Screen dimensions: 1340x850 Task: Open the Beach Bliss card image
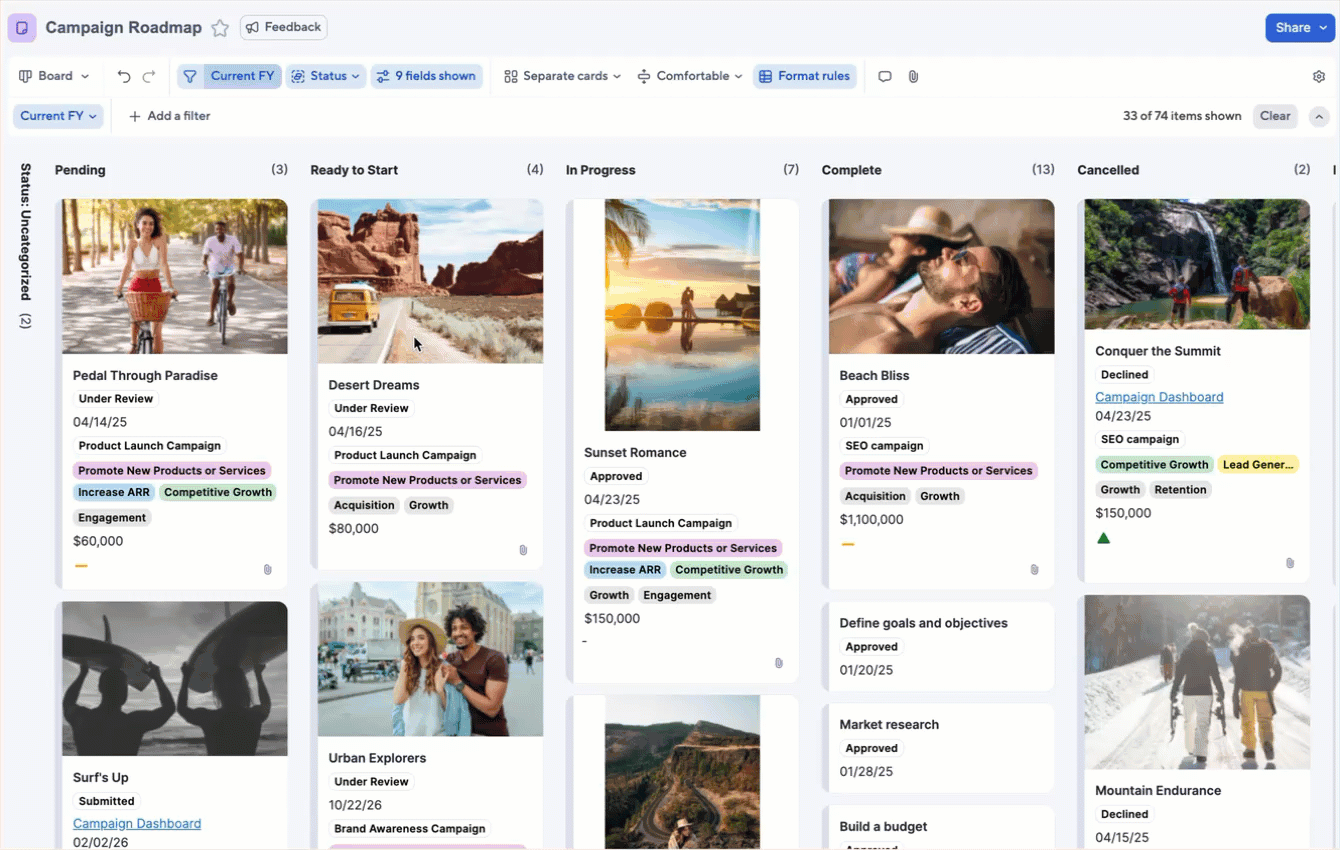coord(942,276)
